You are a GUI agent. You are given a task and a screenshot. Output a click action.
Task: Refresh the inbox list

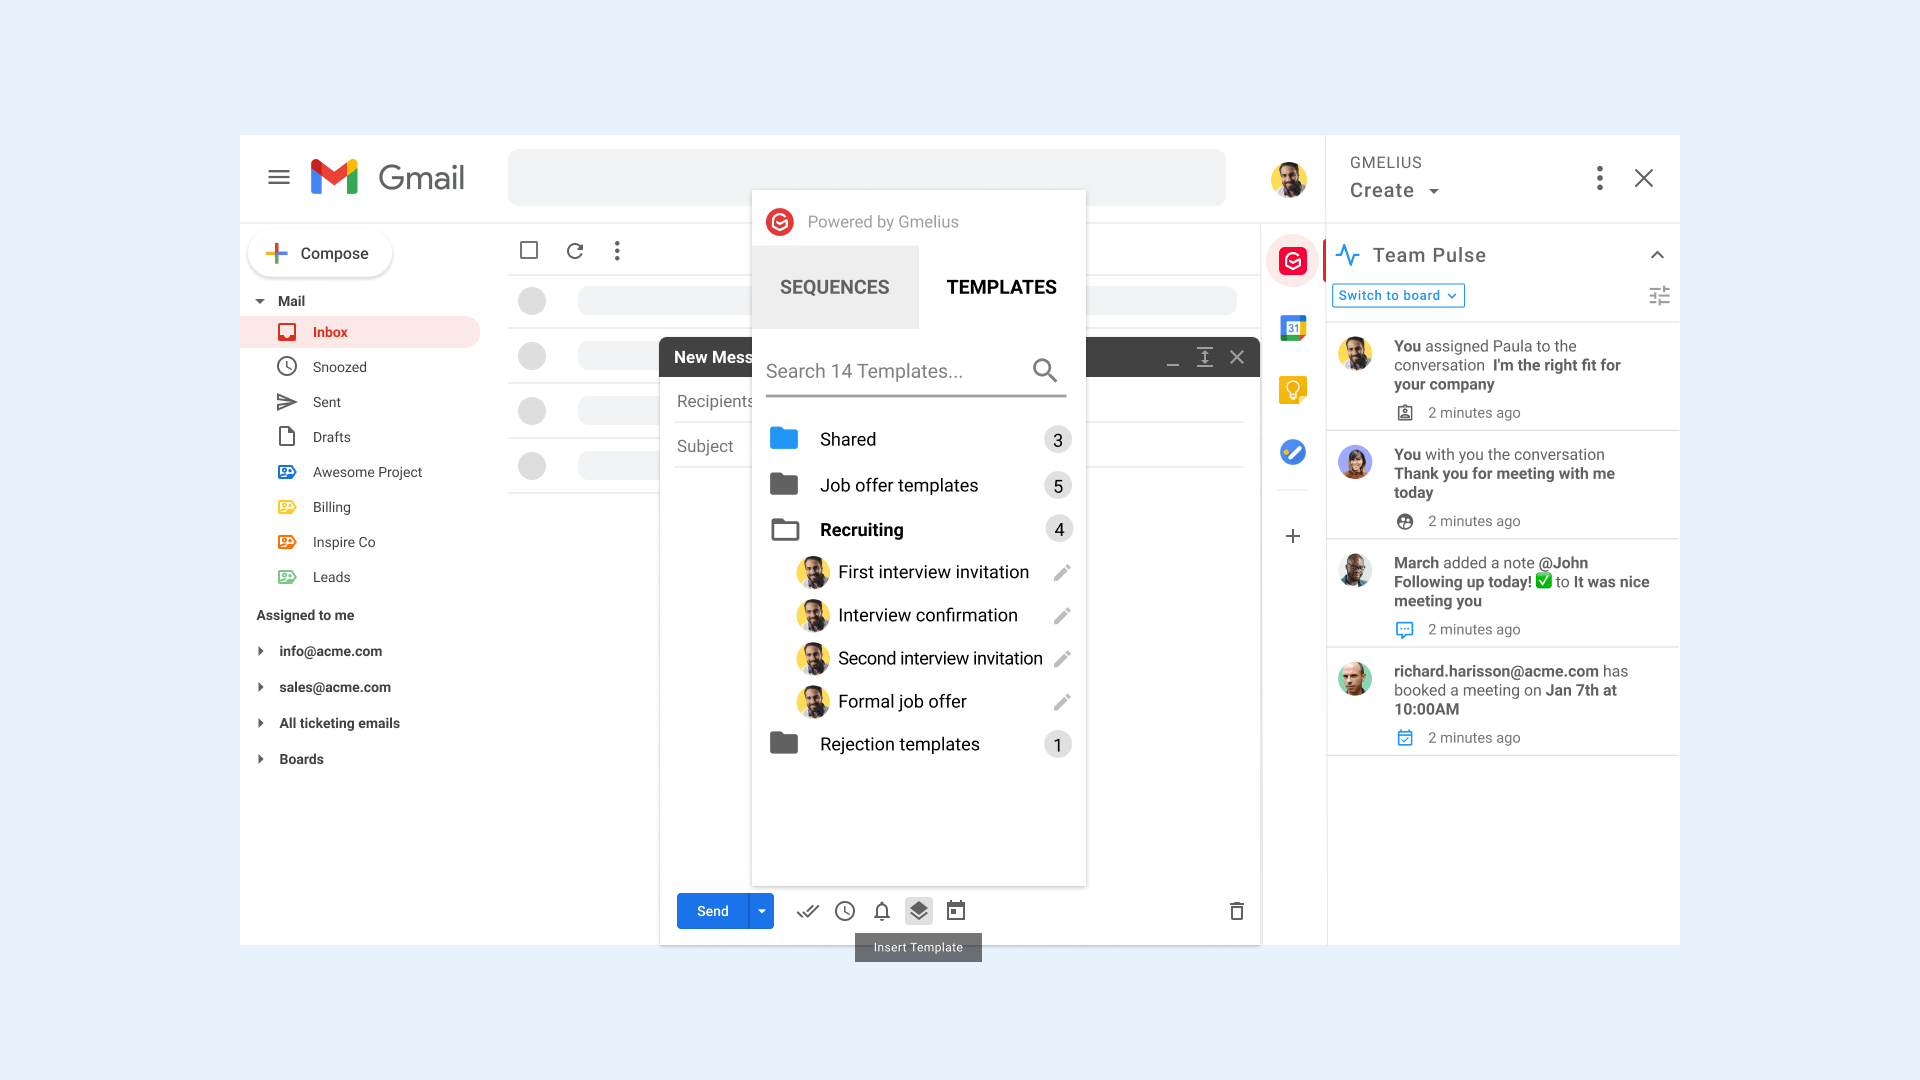tap(575, 251)
